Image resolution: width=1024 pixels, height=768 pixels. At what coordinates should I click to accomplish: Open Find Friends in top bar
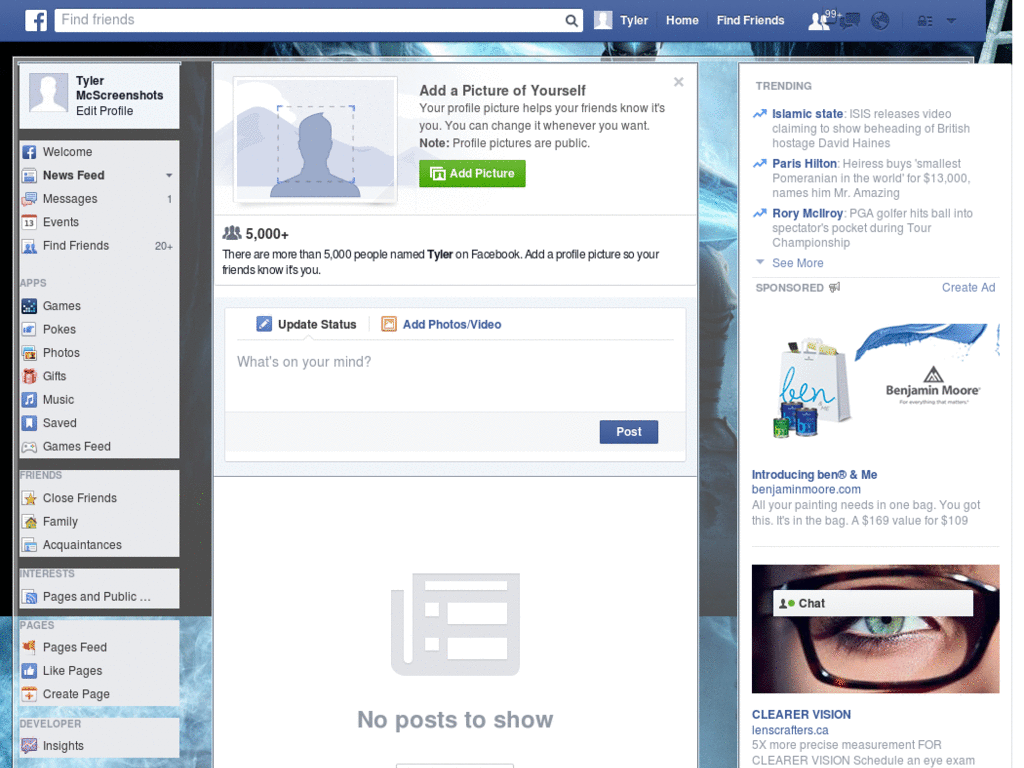750,20
